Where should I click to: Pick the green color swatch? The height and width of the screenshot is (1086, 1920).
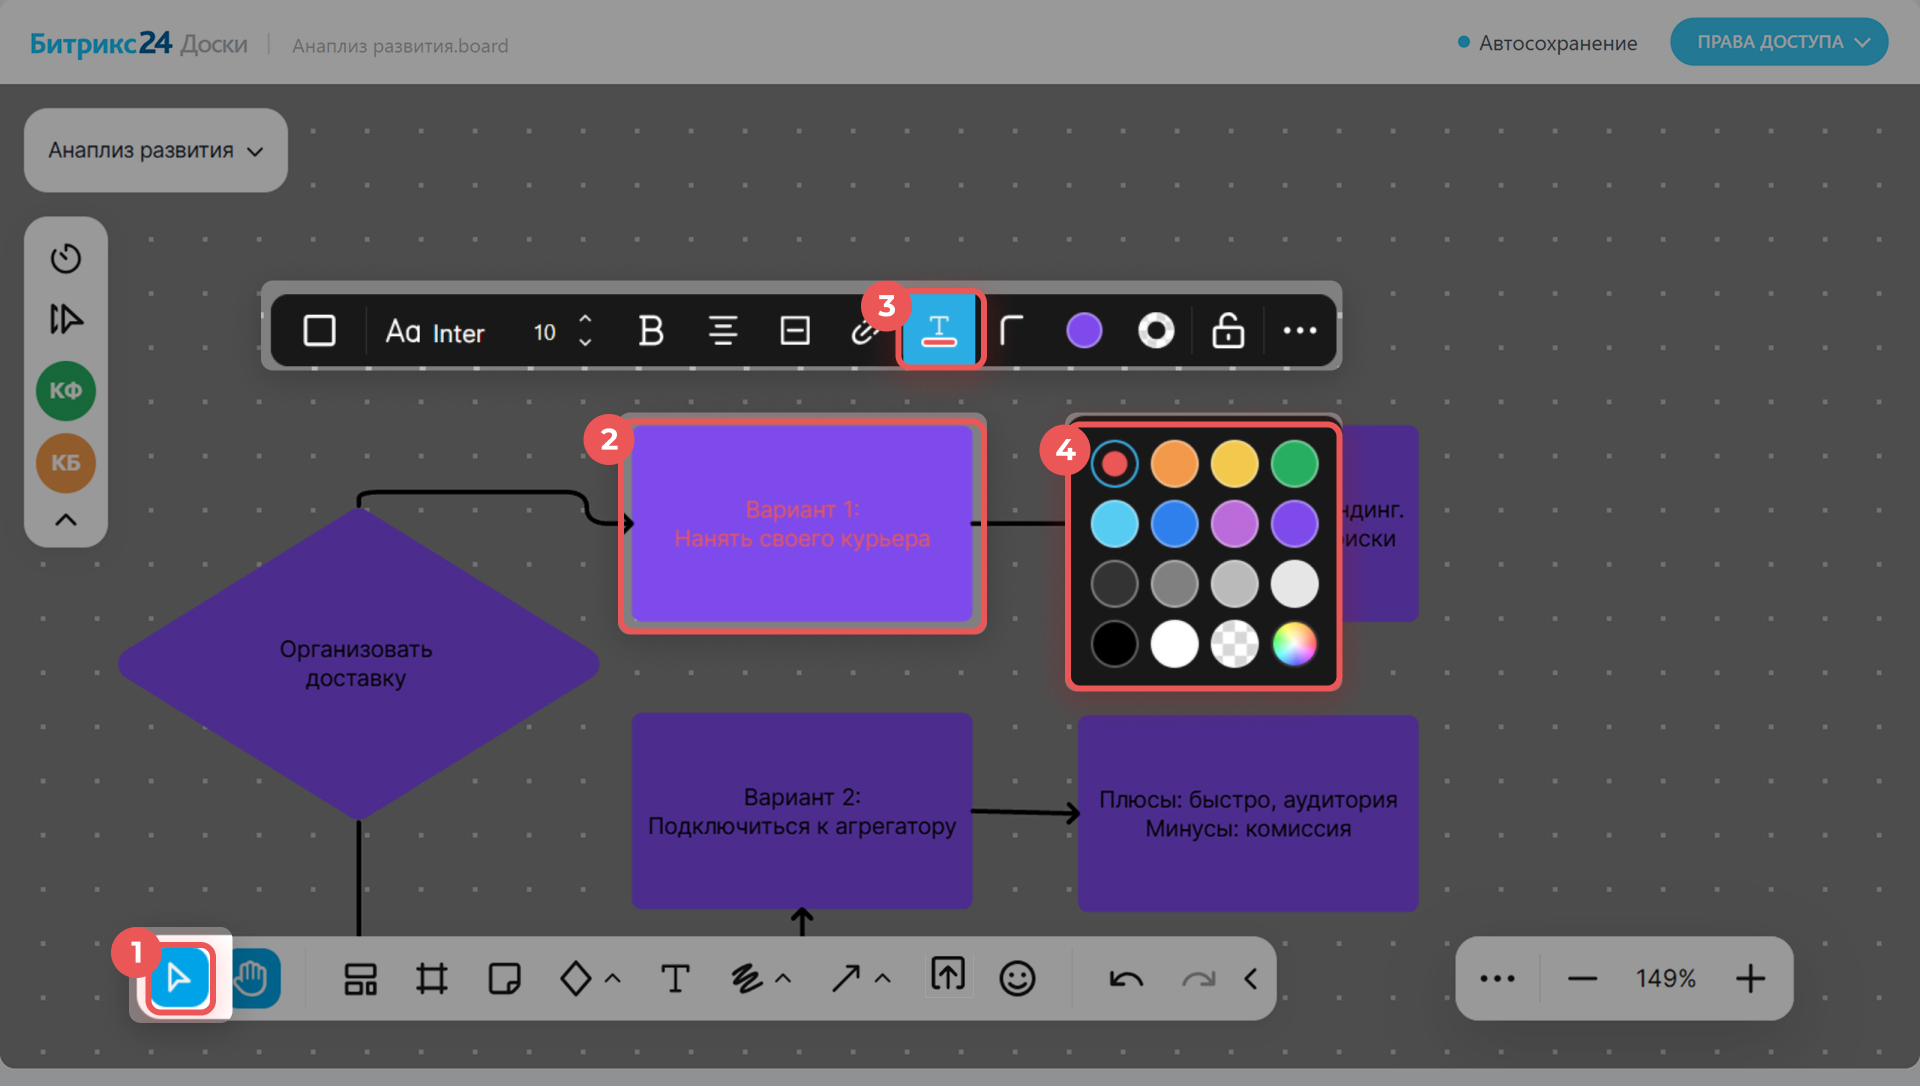1294,464
